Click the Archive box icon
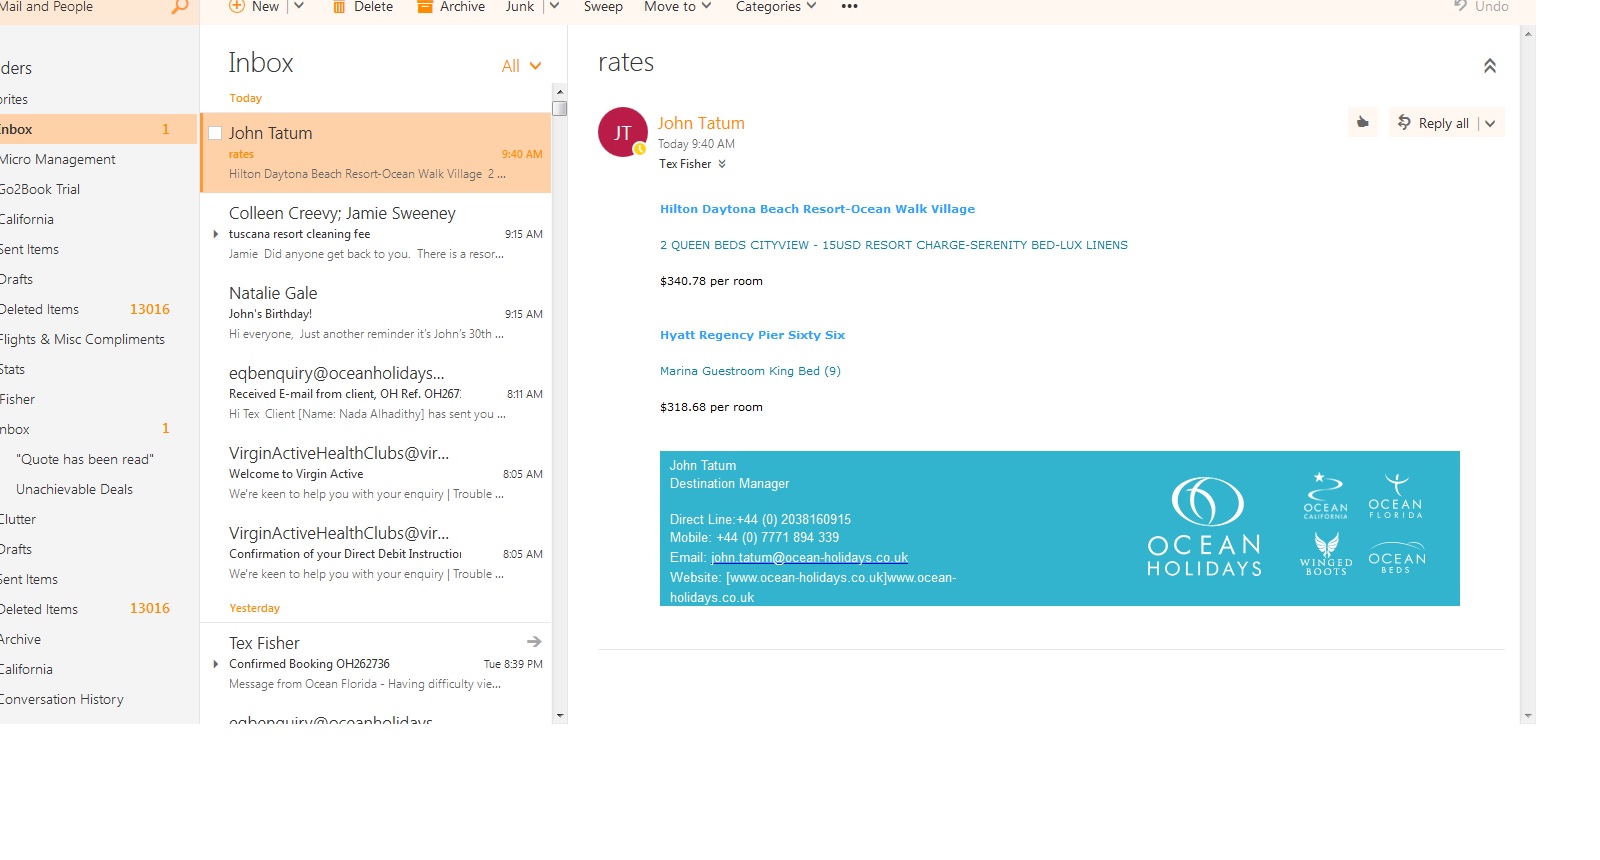 click(x=424, y=7)
